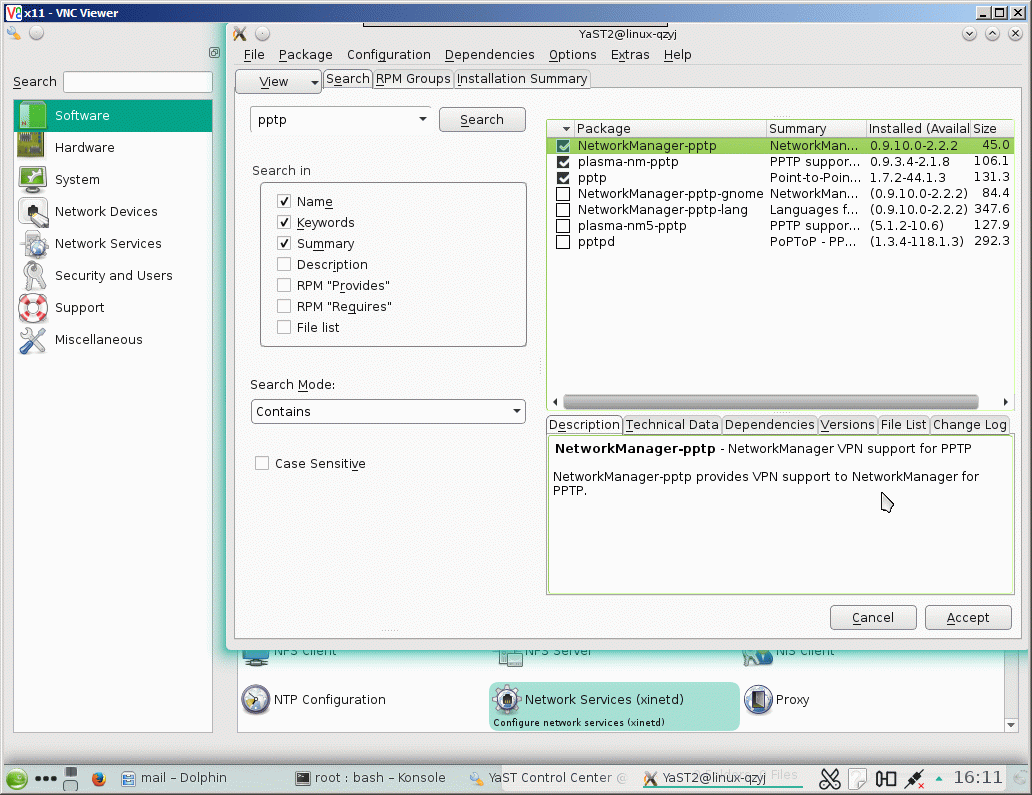
Task: Open the Extras menu
Action: coord(630,55)
